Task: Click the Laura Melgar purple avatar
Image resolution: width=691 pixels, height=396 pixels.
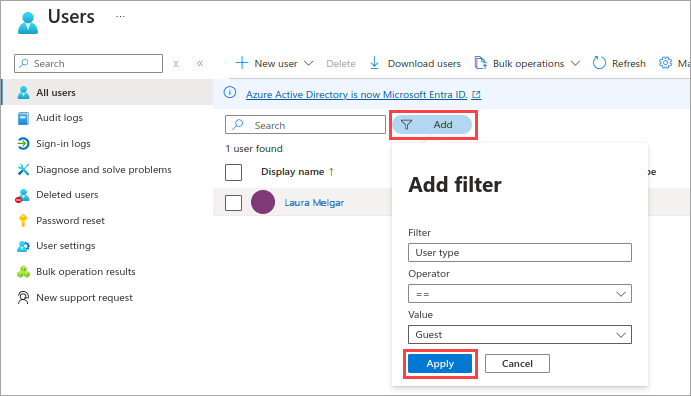Action: (x=263, y=202)
